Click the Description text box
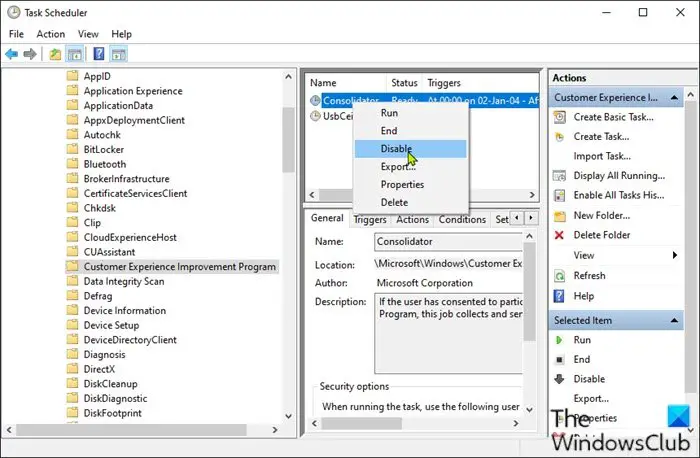The height and width of the screenshot is (458, 700). 448,333
